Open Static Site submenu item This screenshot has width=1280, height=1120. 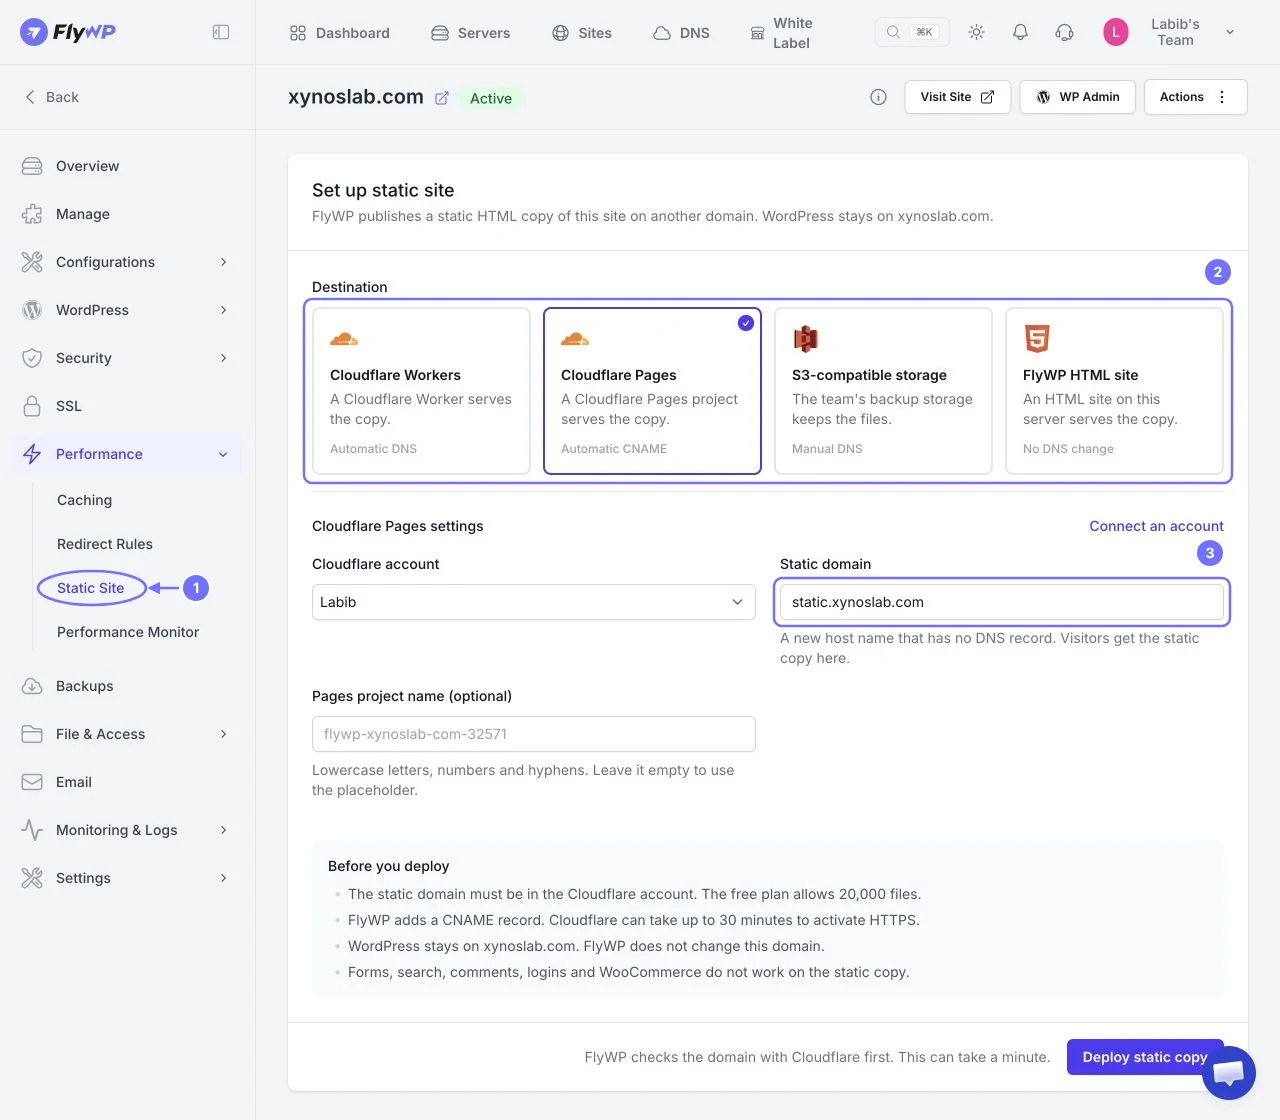[x=91, y=588]
